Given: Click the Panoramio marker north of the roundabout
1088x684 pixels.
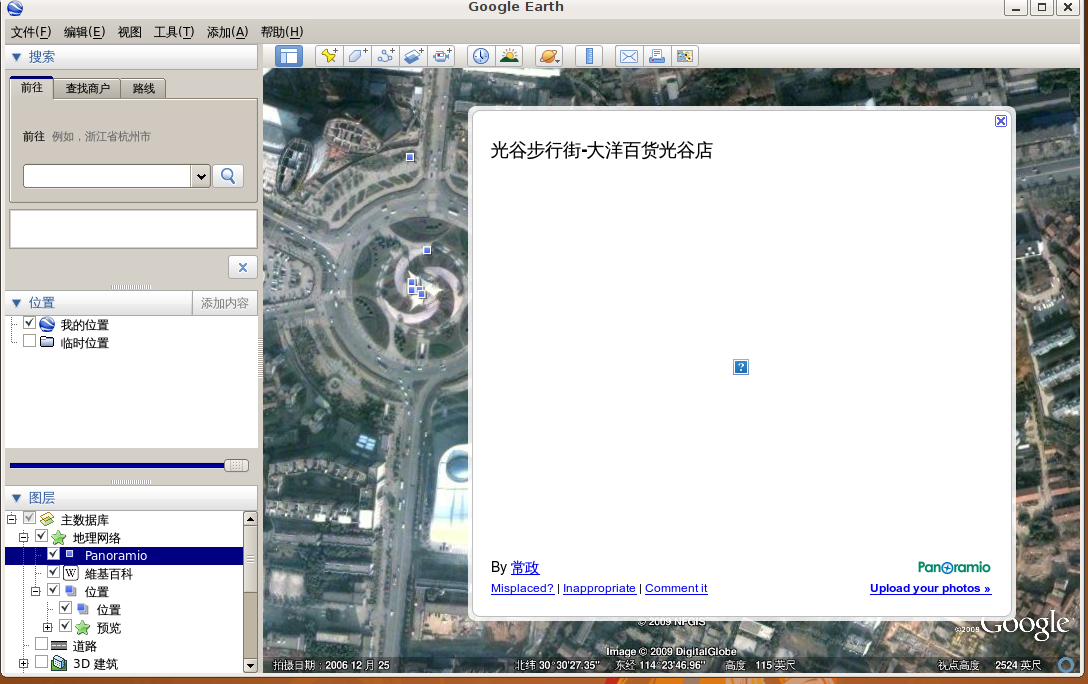Looking at the screenshot, I should (x=427, y=250).
